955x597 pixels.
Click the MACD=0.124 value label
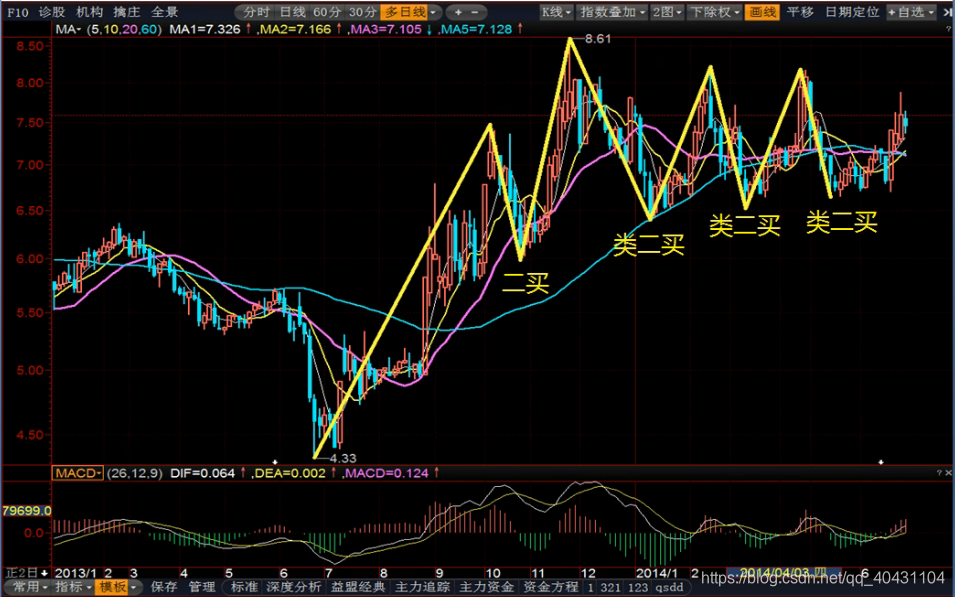click(x=388, y=473)
